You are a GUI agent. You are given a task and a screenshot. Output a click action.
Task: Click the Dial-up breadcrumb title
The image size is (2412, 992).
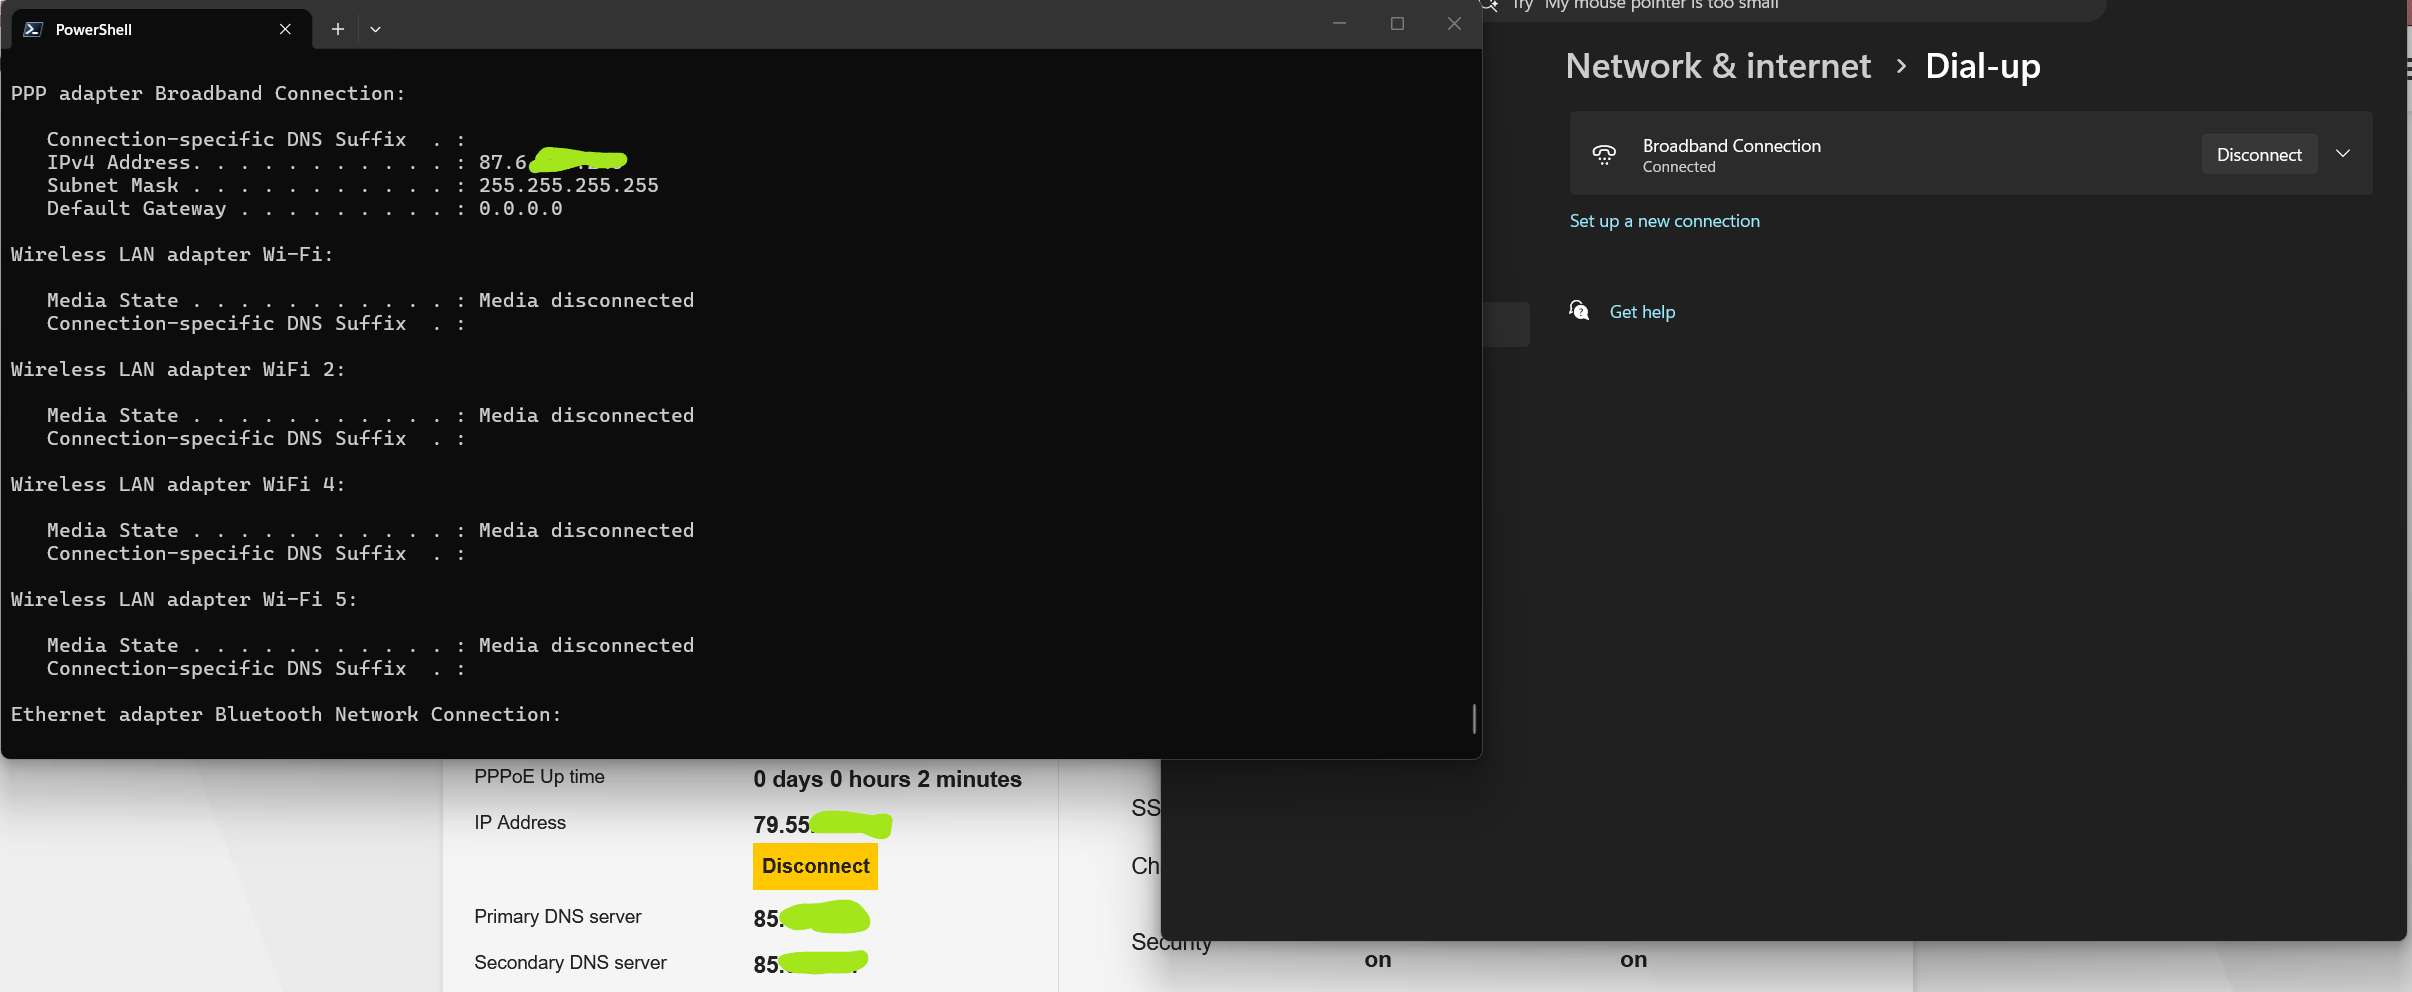1982,66
